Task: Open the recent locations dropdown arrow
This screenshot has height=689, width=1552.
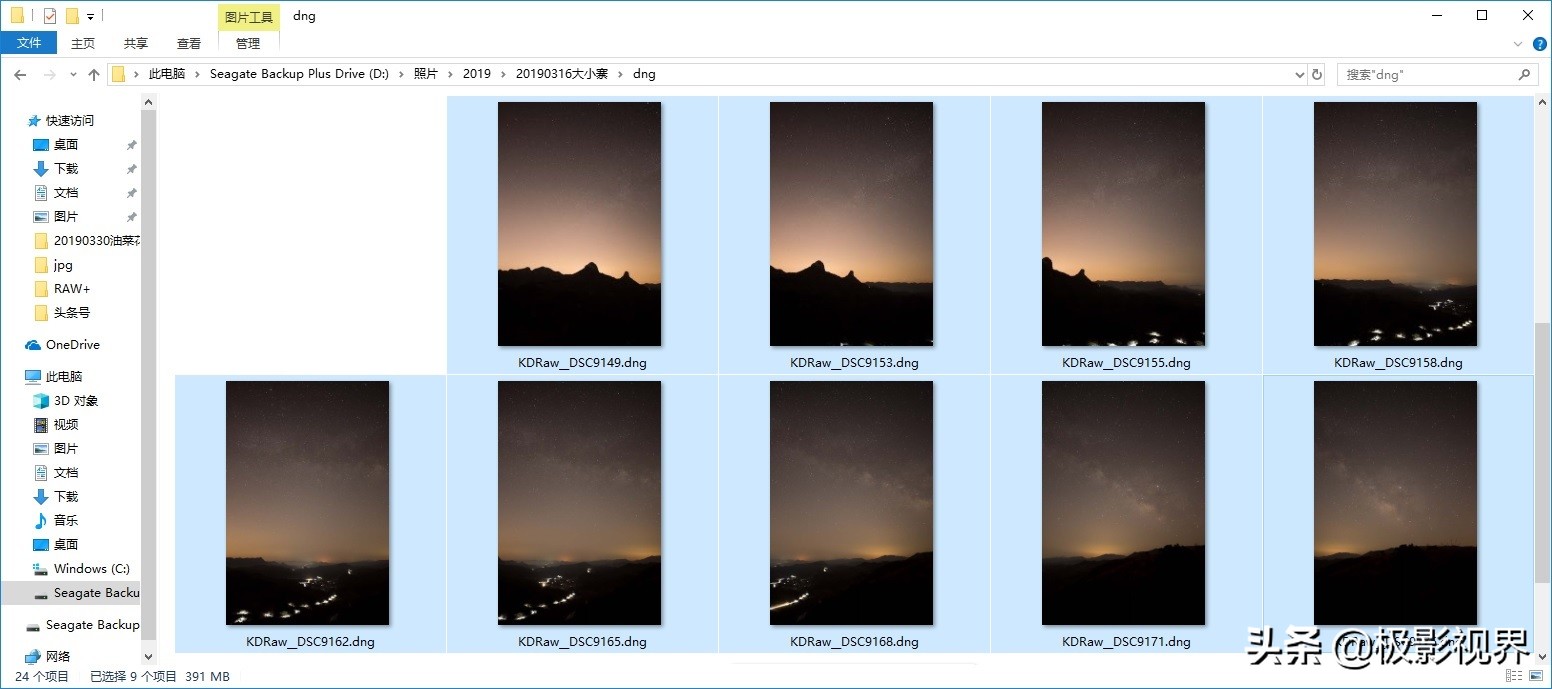Action: coord(73,75)
